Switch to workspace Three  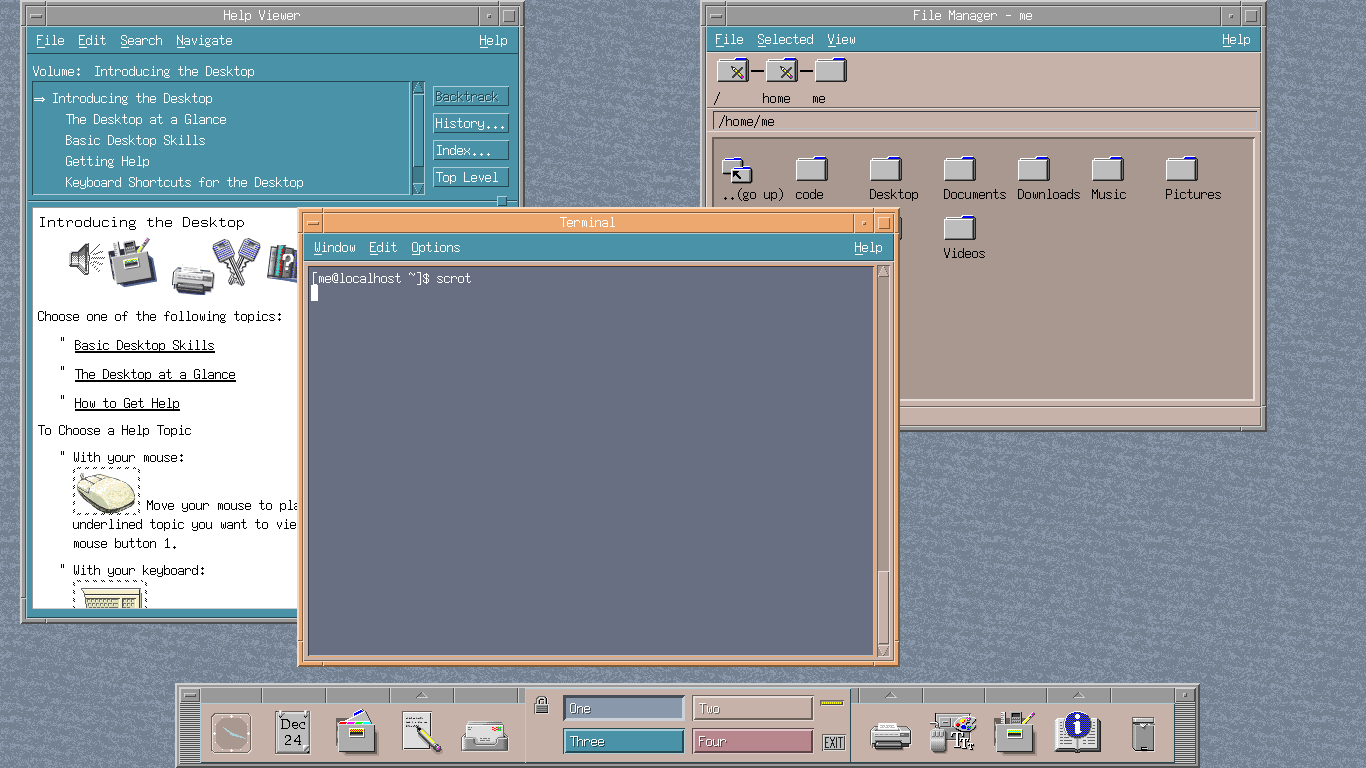click(623, 741)
